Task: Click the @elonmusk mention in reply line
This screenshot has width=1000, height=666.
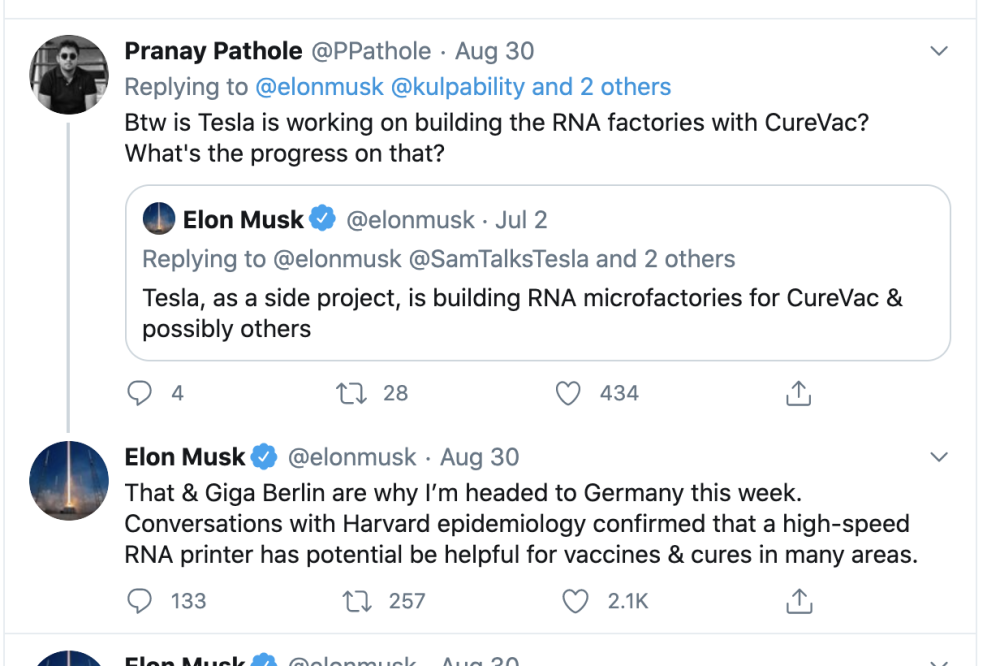Action: 320,87
